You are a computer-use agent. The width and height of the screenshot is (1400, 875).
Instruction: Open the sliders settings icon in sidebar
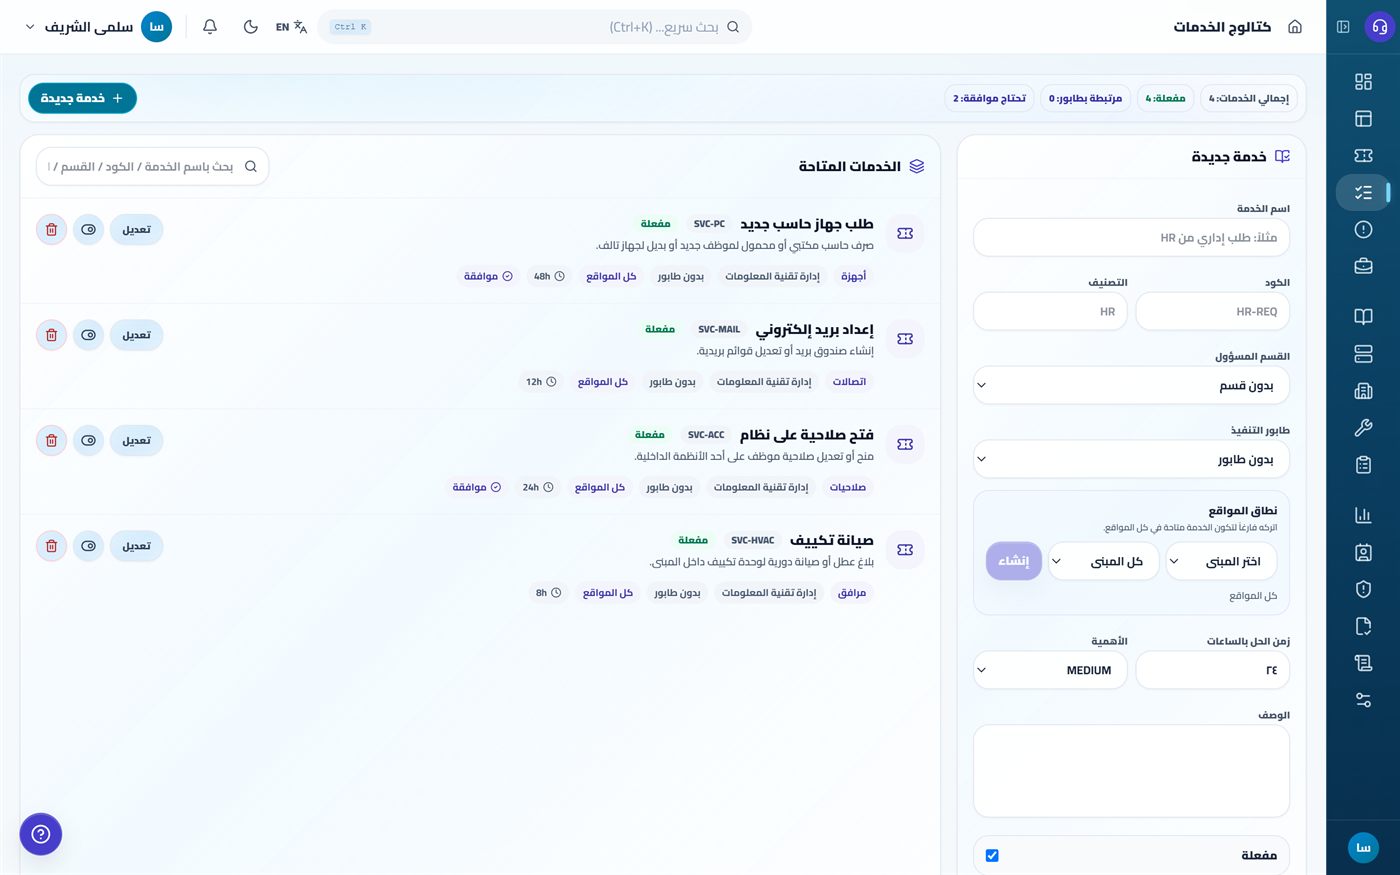[1363, 700]
